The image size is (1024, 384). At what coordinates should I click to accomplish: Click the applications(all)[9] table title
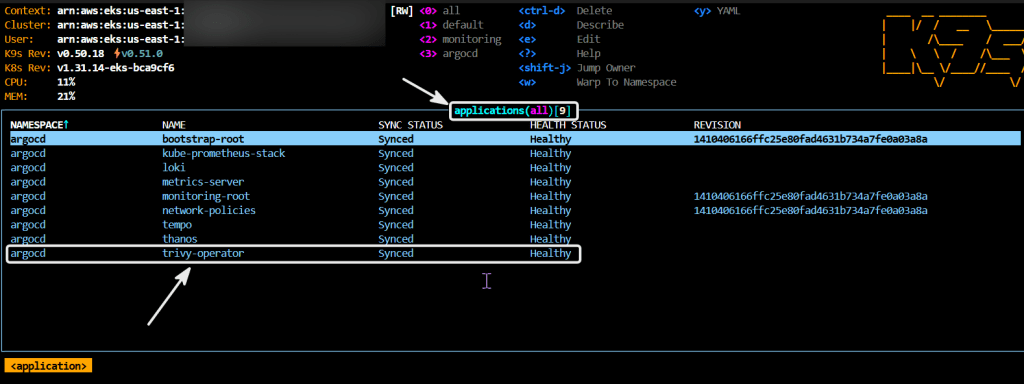[512, 110]
